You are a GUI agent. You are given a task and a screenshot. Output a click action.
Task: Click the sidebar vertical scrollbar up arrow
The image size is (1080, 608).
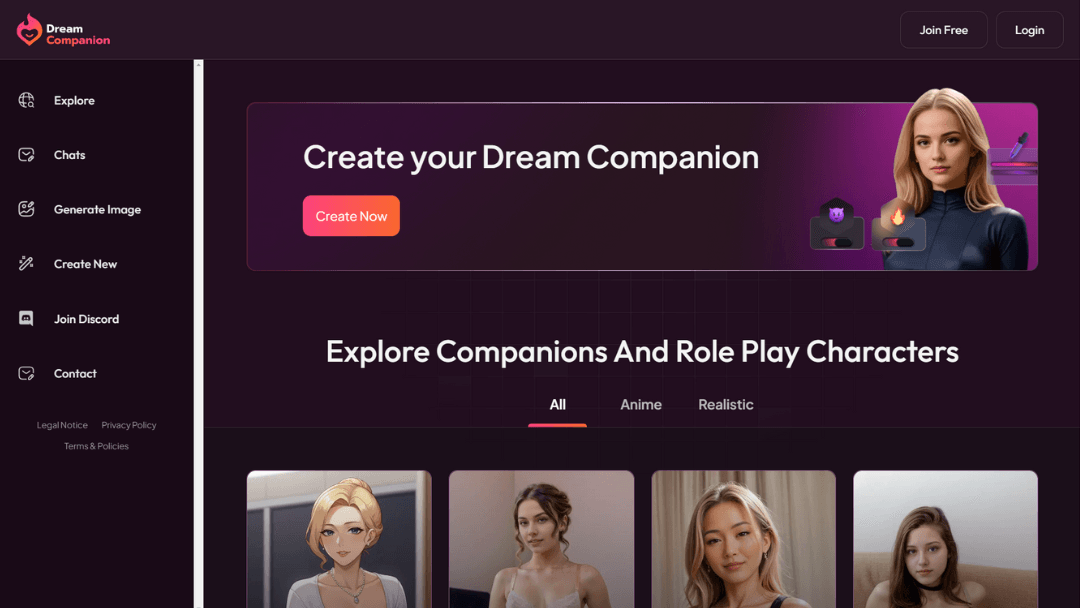(198, 65)
